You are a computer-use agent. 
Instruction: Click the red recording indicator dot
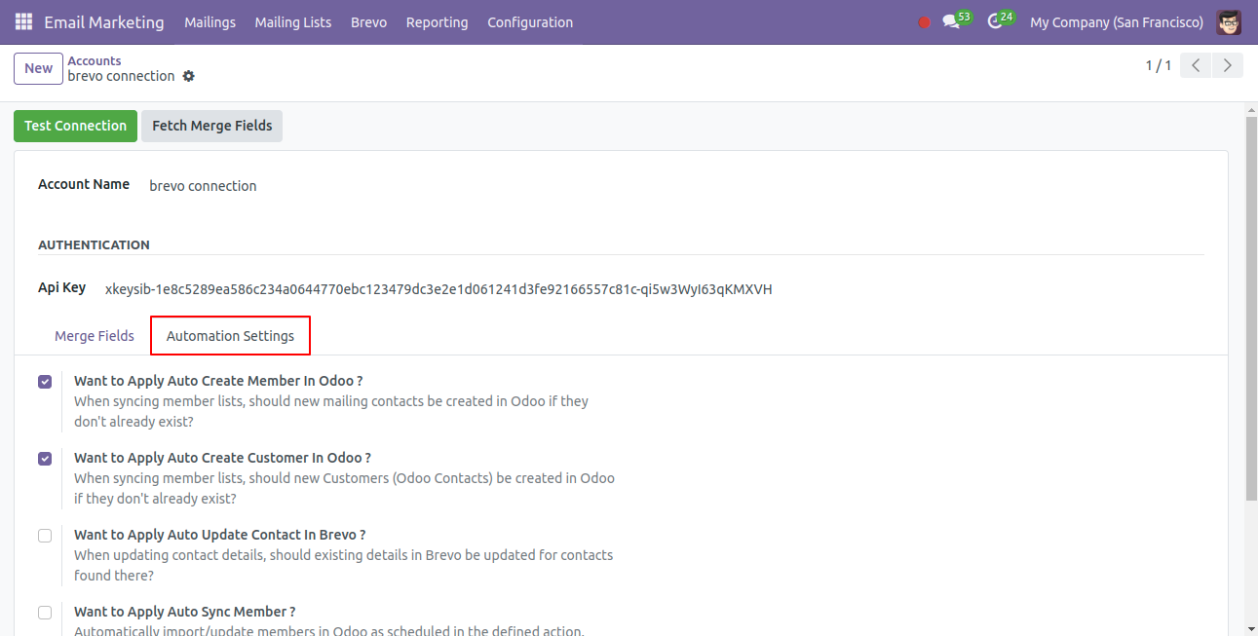[x=924, y=22]
